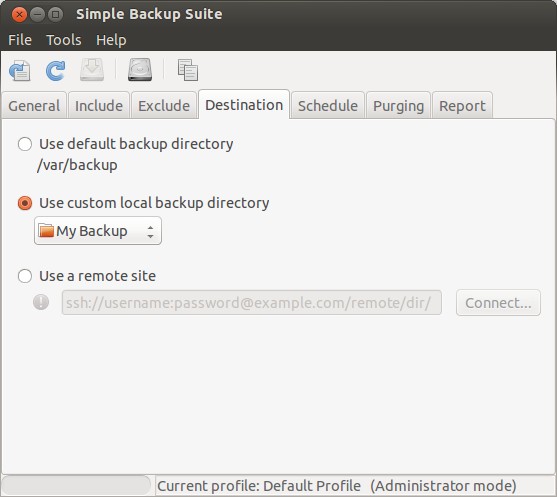
Task: Click the Connect... button
Action: [498, 303]
